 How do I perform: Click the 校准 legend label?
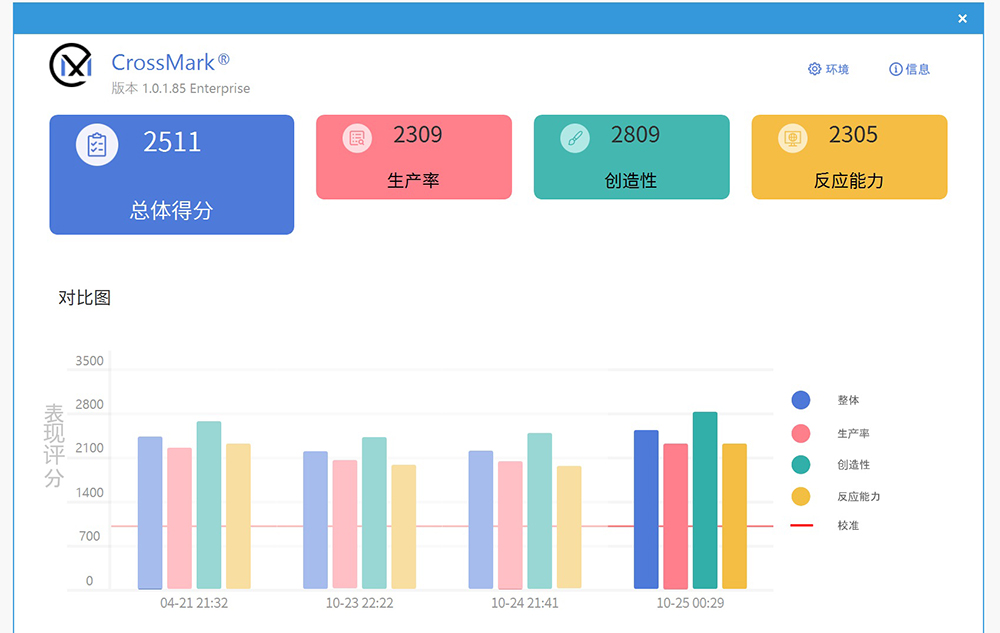click(848, 525)
